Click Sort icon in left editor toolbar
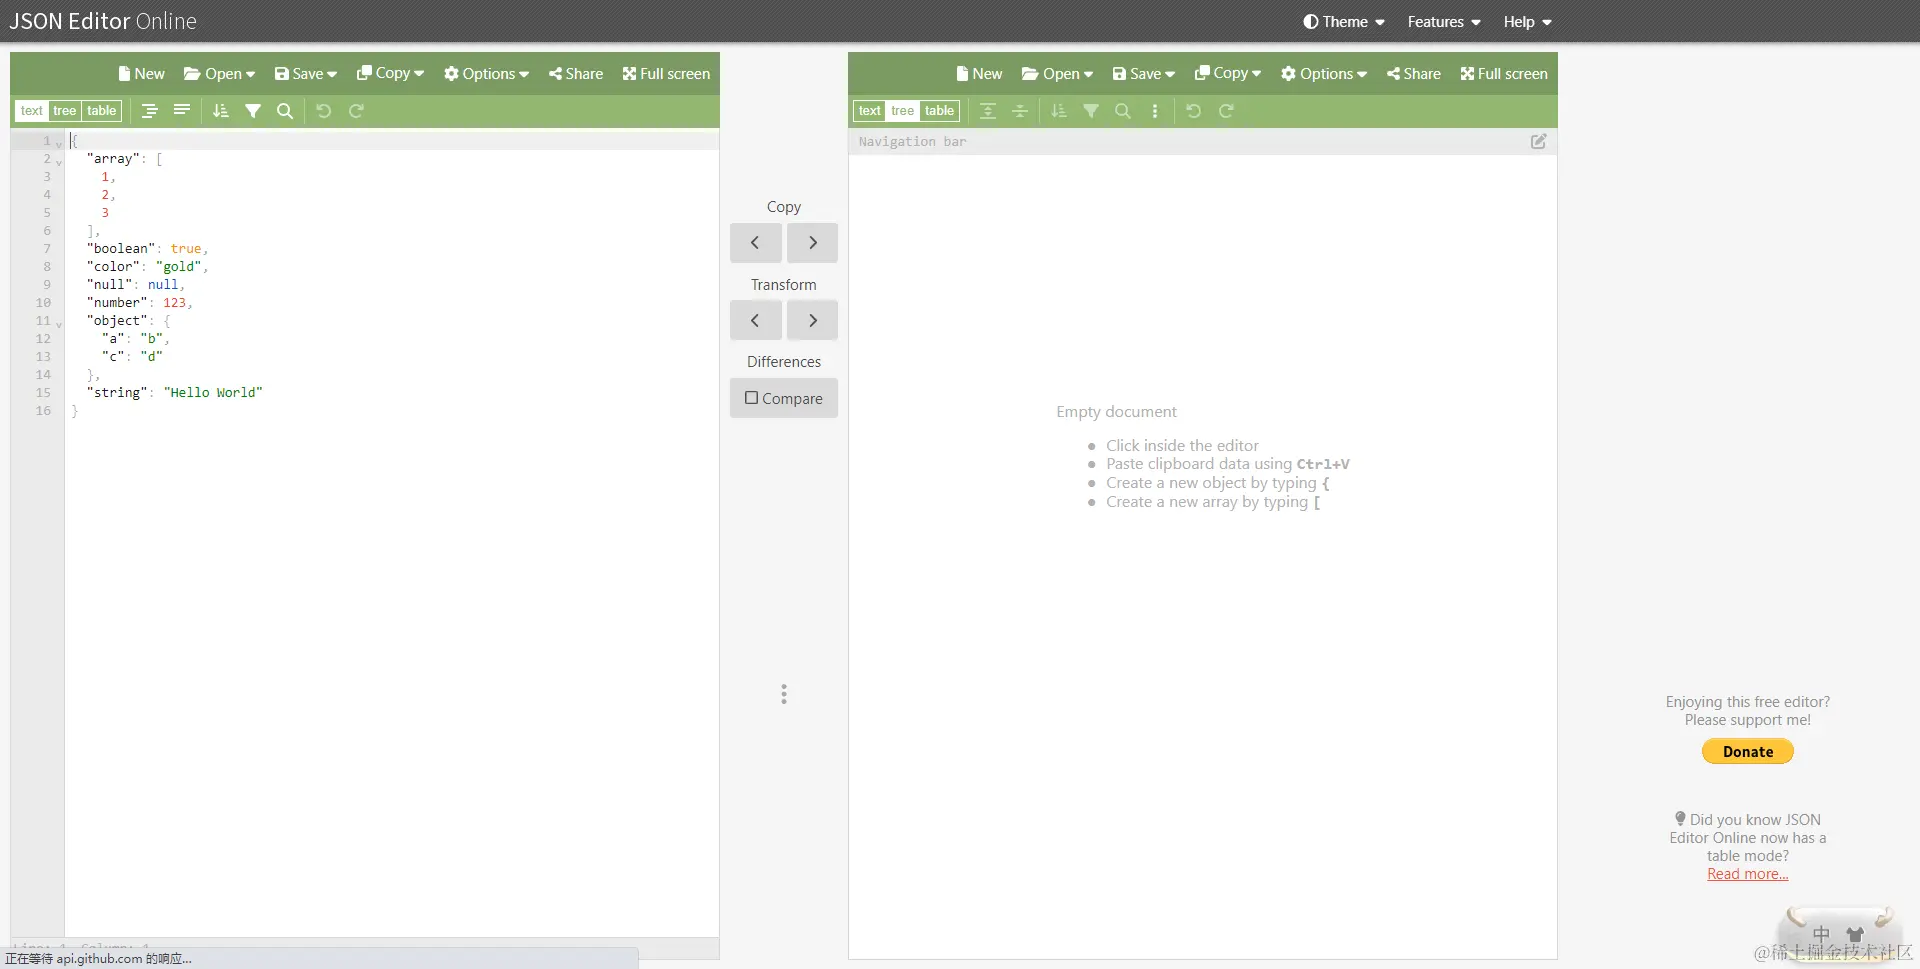 coord(221,111)
